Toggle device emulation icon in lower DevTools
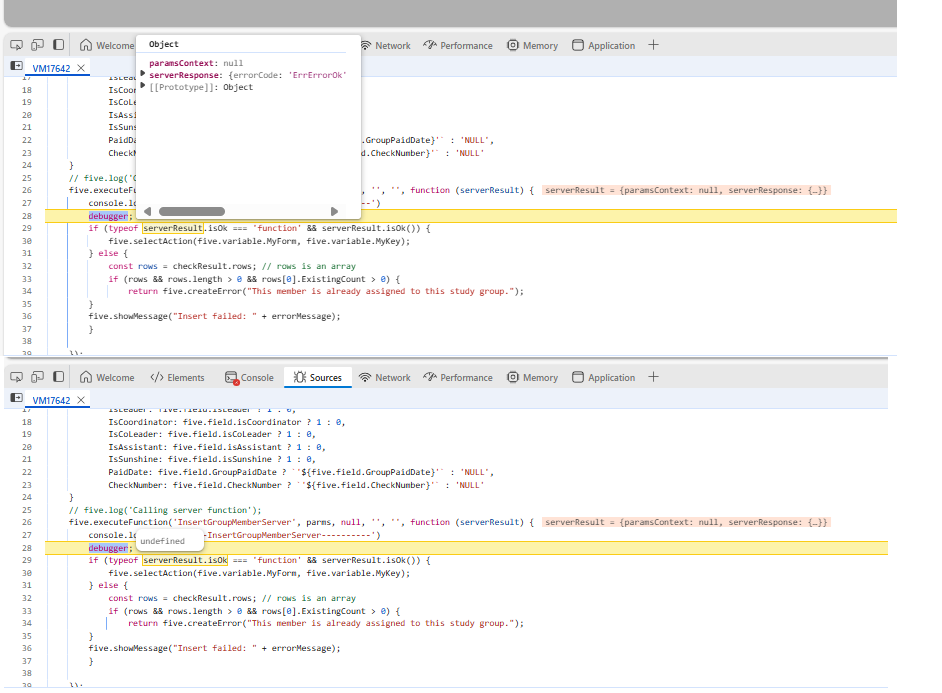Screen dimensions: 942x693 click(x=37, y=377)
